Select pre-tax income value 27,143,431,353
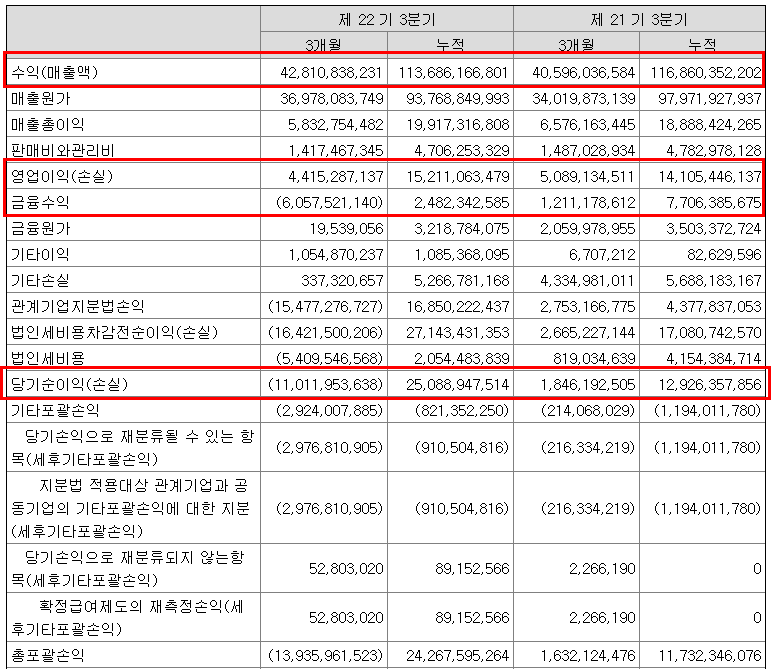This screenshot has height=669, width=771. [457, 333]
